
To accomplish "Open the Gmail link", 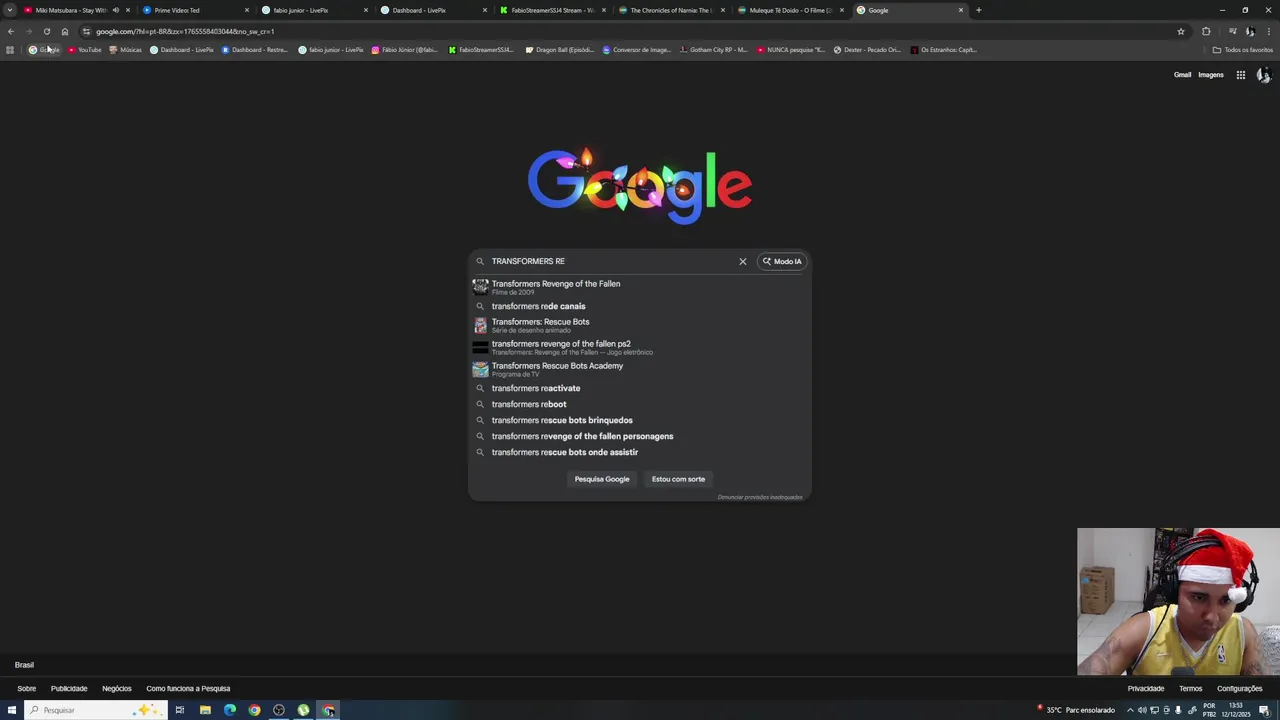I will point(1182,75).
